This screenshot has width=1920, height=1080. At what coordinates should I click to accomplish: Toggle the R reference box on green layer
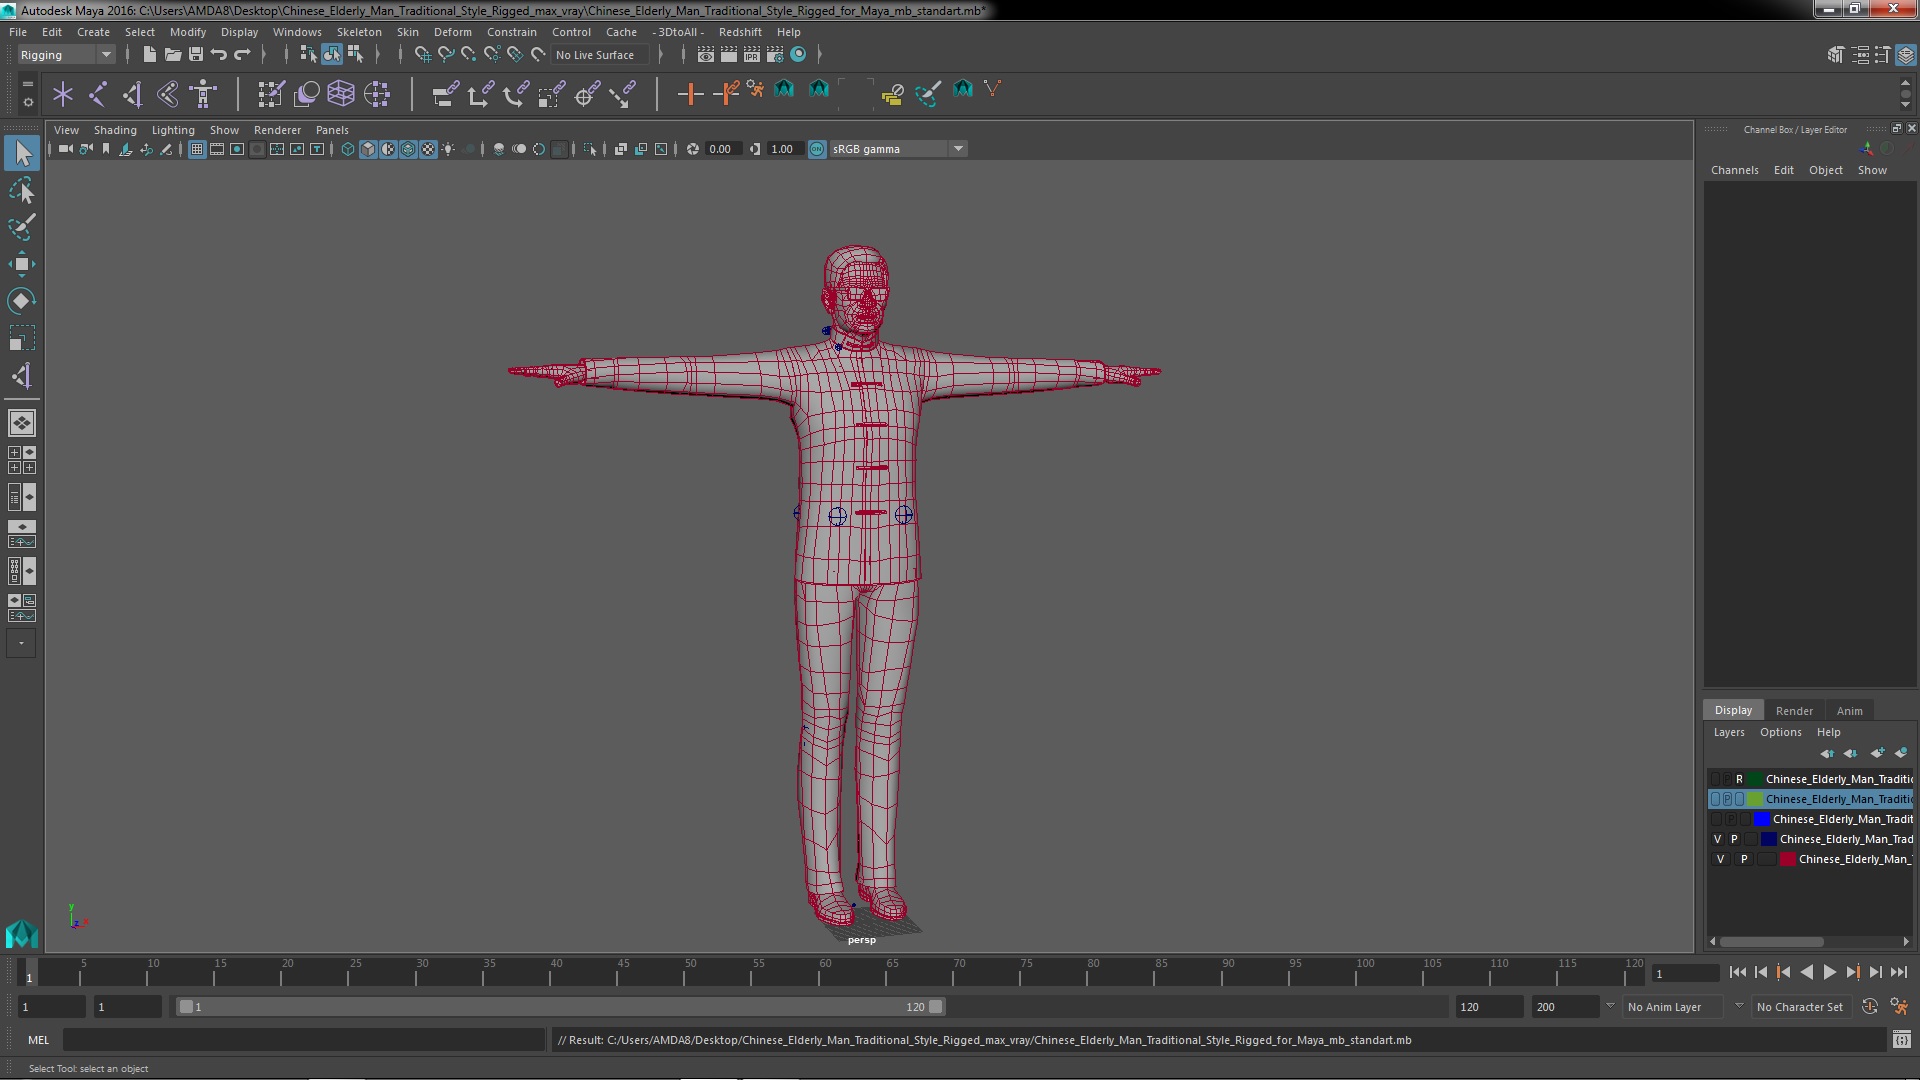pos(1739,779)
